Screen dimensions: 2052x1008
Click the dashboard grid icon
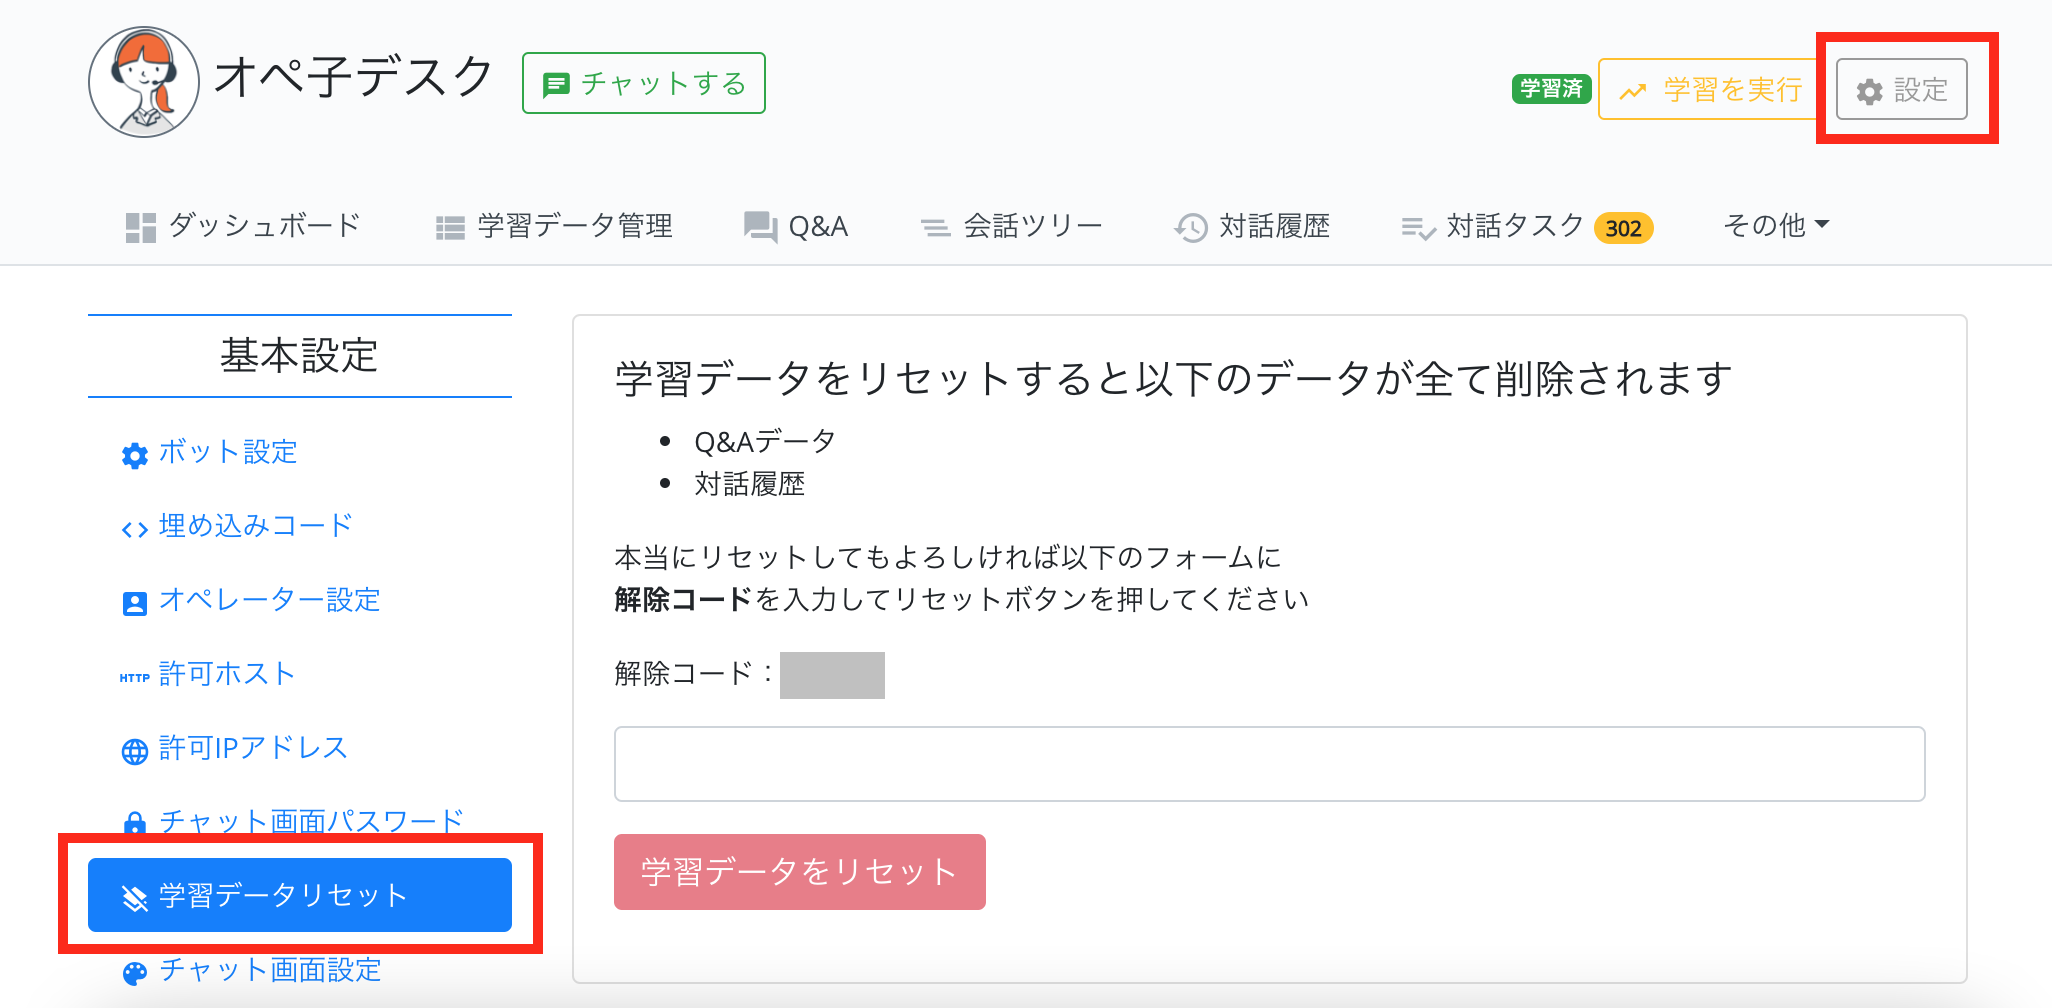click(141, 228)
